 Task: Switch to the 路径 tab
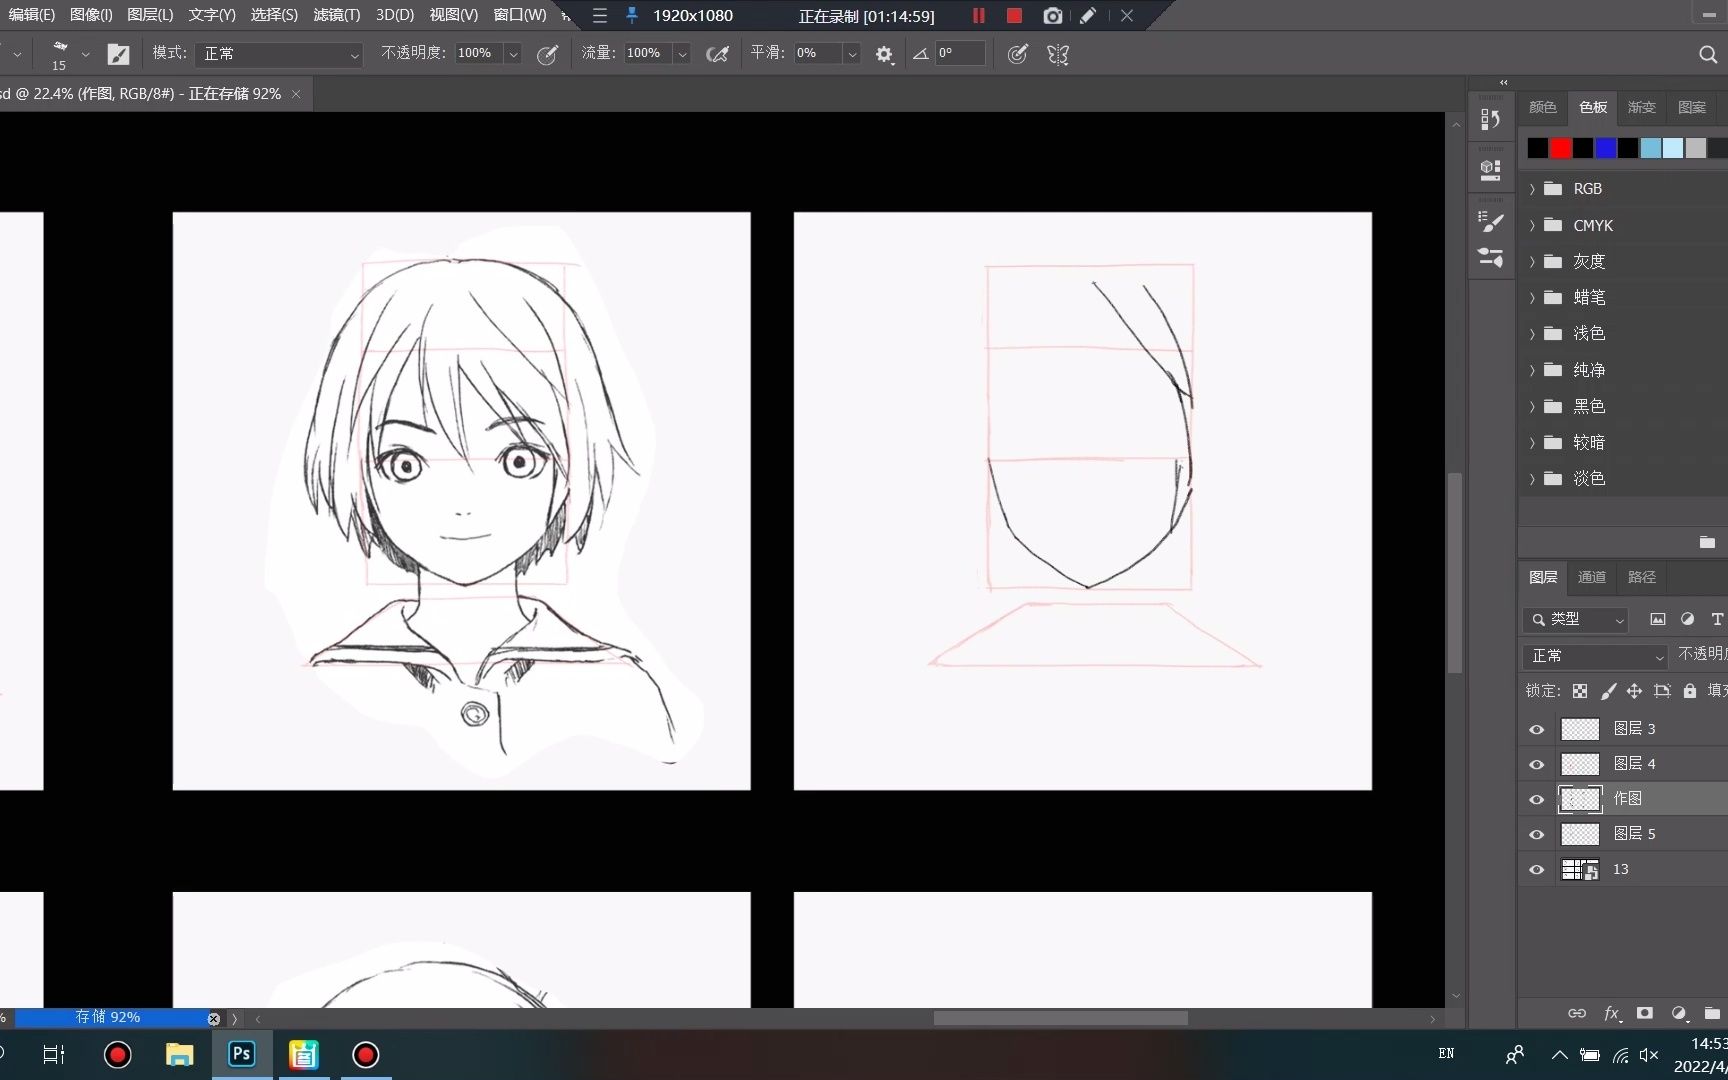pos(1642,577)
